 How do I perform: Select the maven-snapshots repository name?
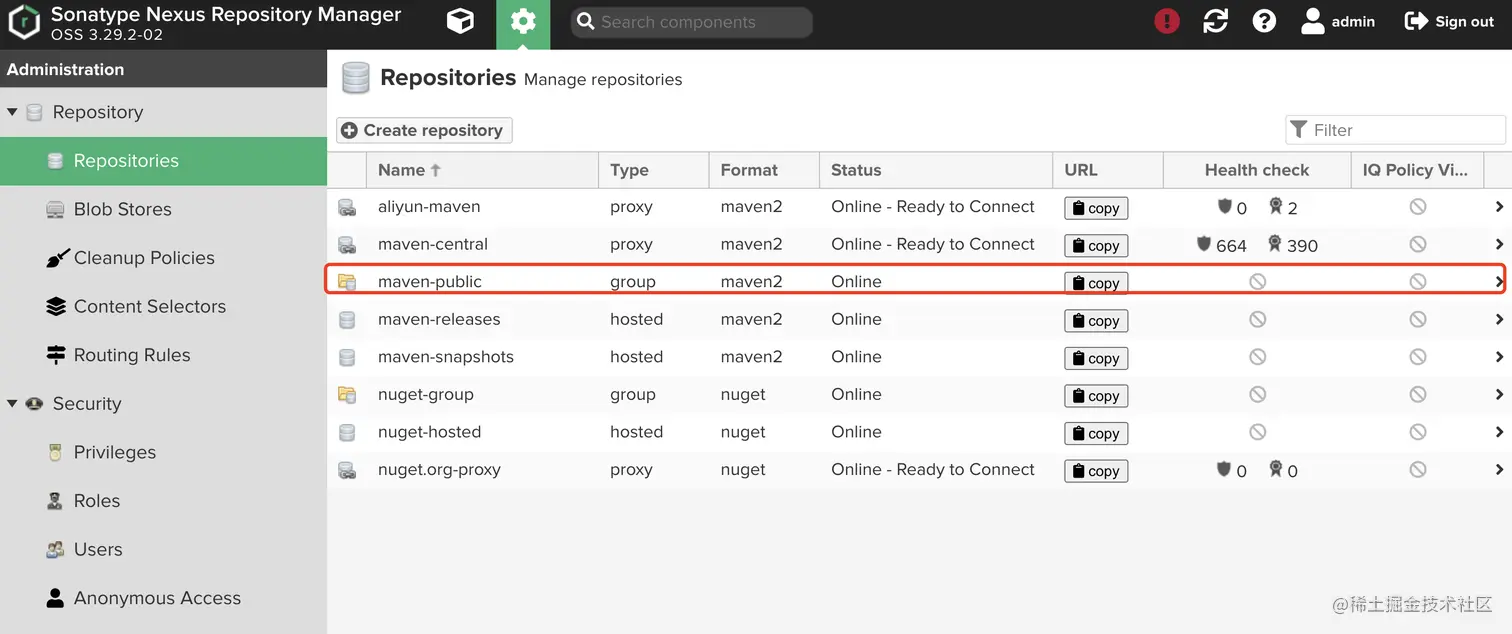[446, 357]
